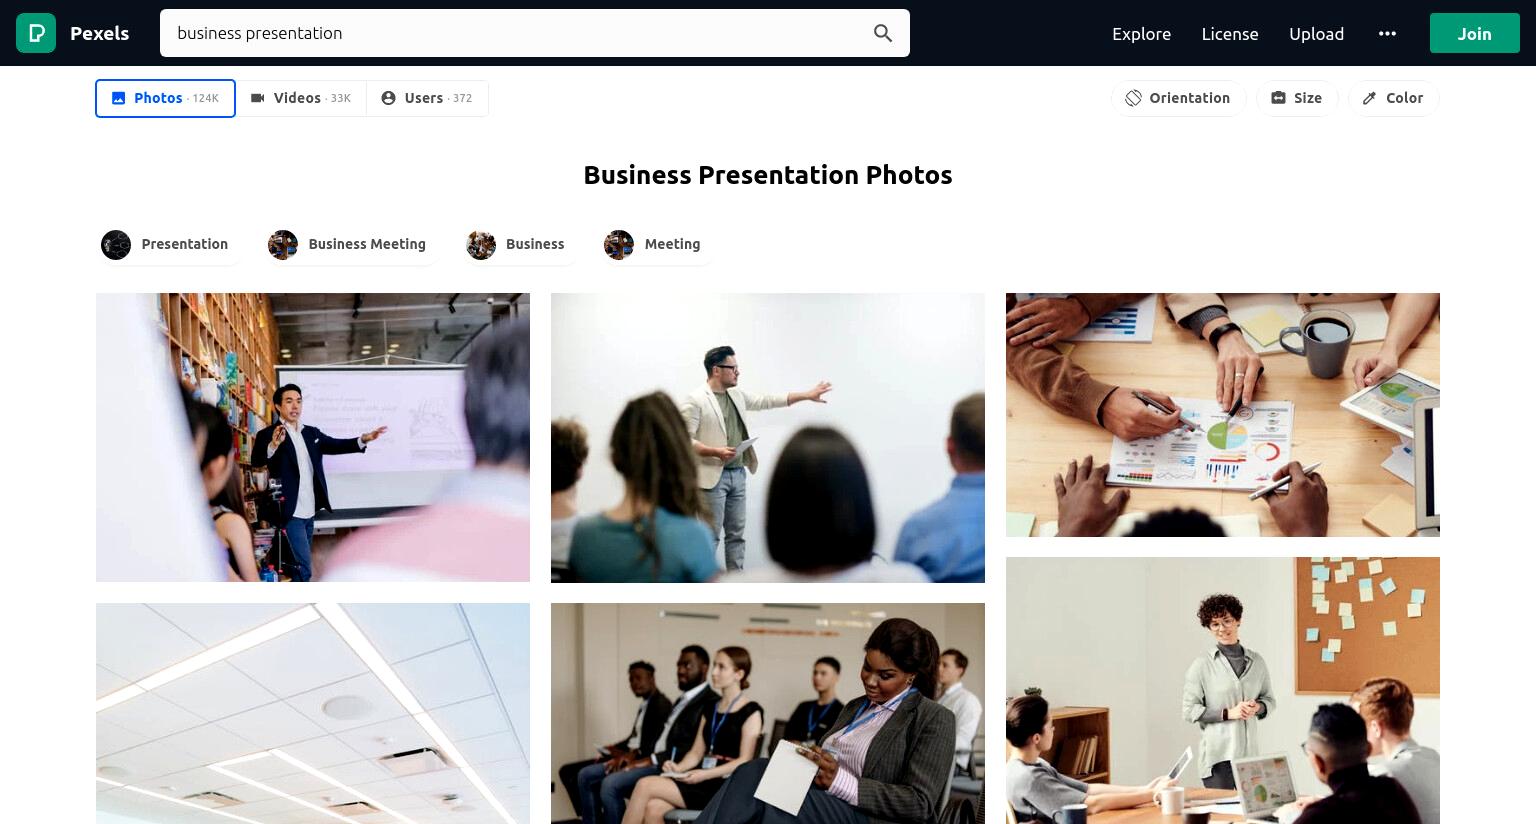This screenshot has height=824, width=1536.
Task: Click the magnifying glass search icon
Action: pos(883,33)
